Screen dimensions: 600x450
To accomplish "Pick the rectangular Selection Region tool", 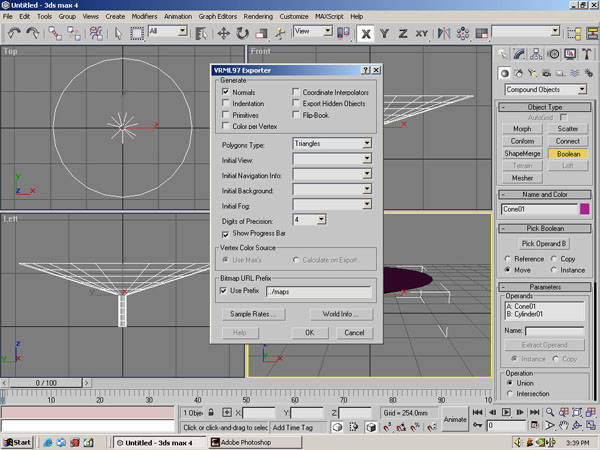I will [137, 33].
